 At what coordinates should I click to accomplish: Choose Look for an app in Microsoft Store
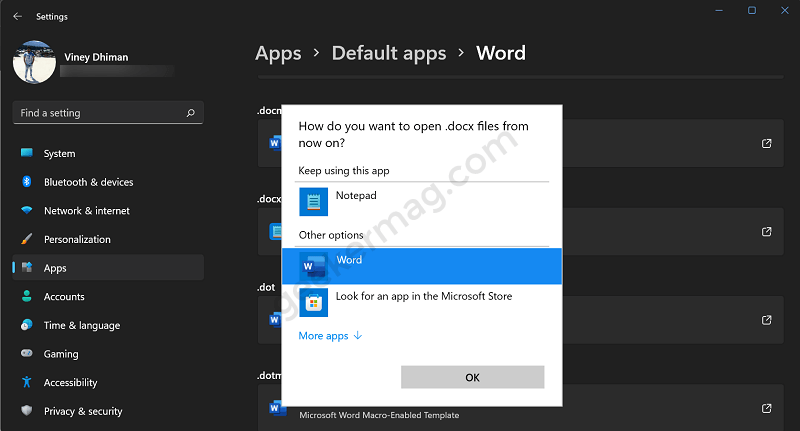422,302
